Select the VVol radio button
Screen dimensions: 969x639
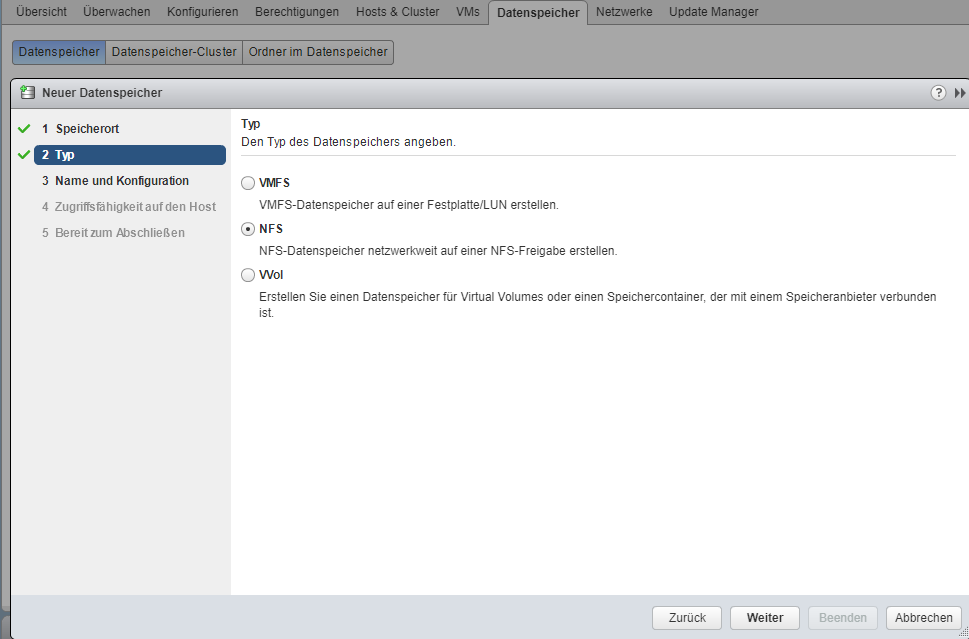tap(248, 275)
